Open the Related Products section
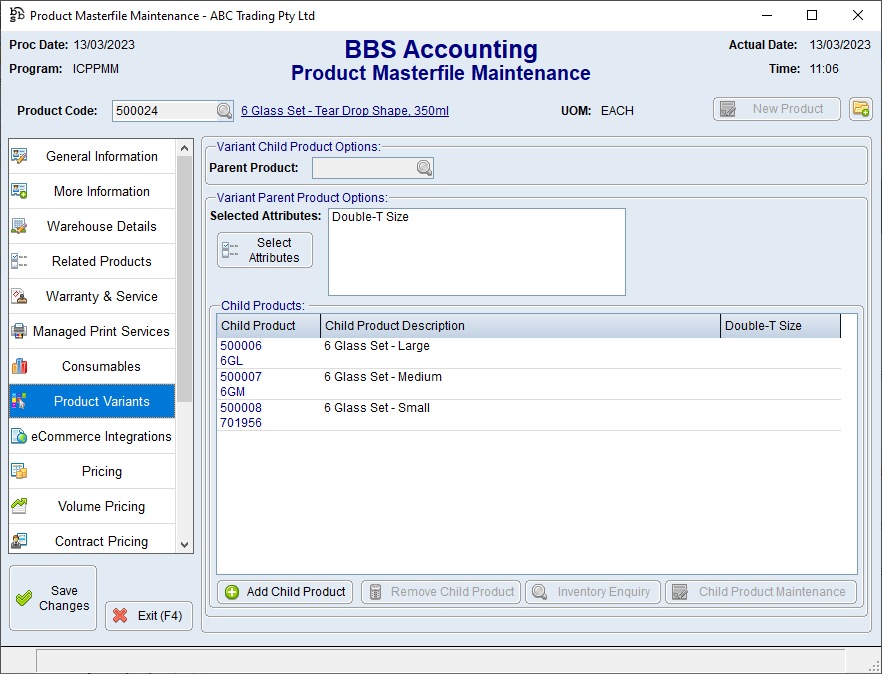Image resolution: width=882 pixels, height=674 pixels. 101,261
